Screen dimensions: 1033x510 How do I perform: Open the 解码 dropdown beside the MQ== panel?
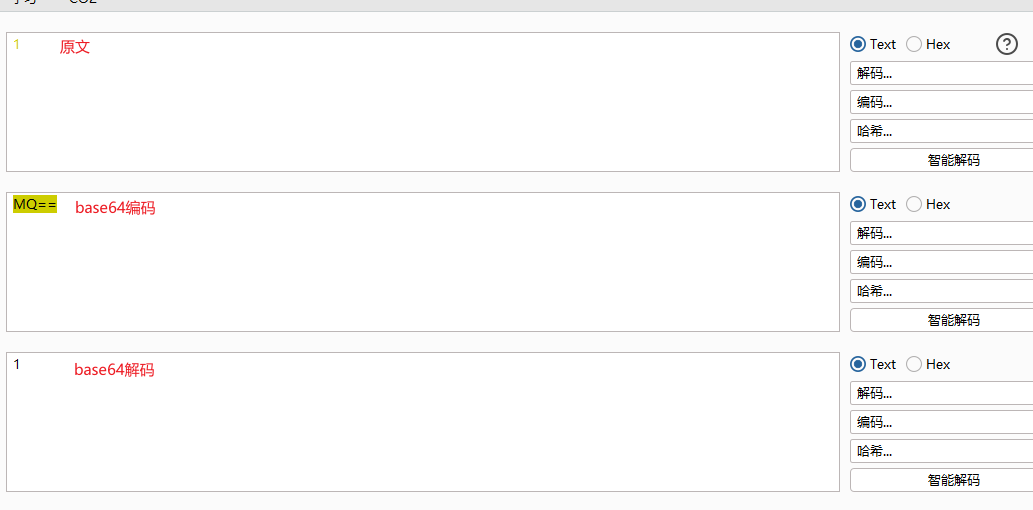940,233
